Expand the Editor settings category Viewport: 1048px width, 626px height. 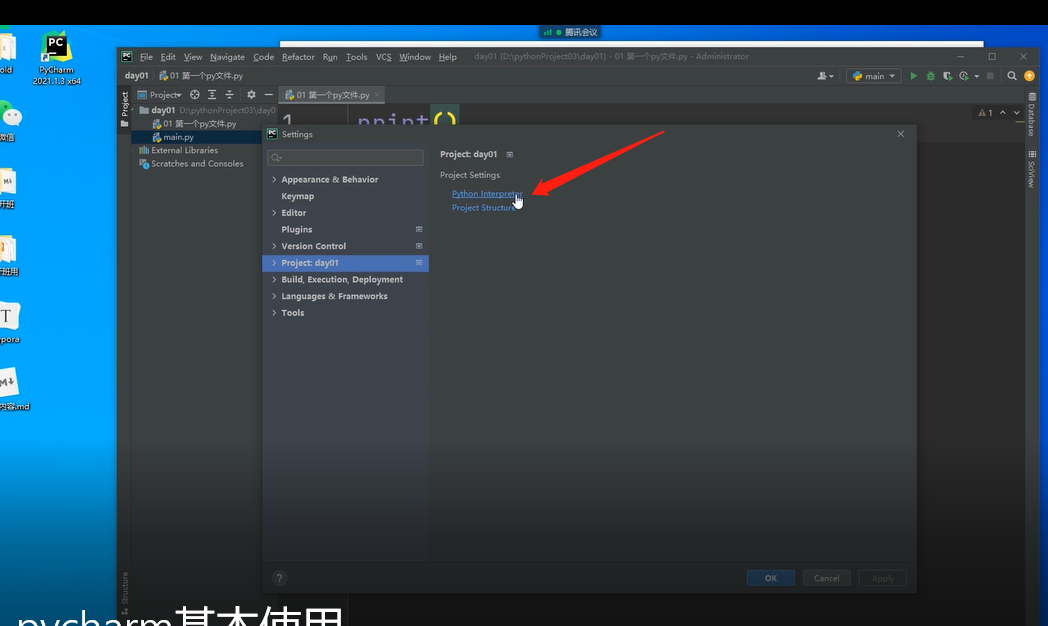[x=274, y=213]
